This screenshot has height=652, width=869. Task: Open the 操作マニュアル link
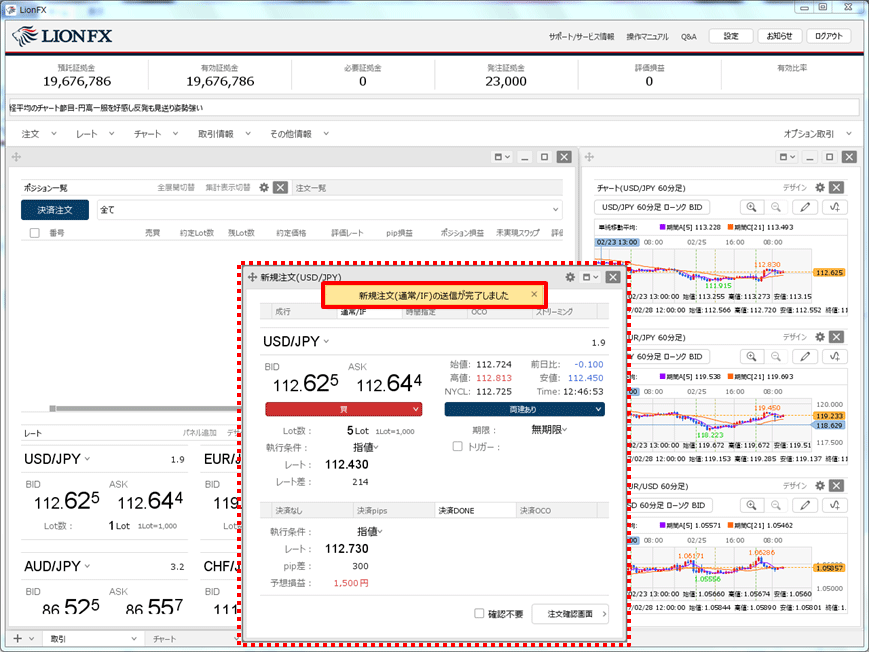tap(647, 37)
